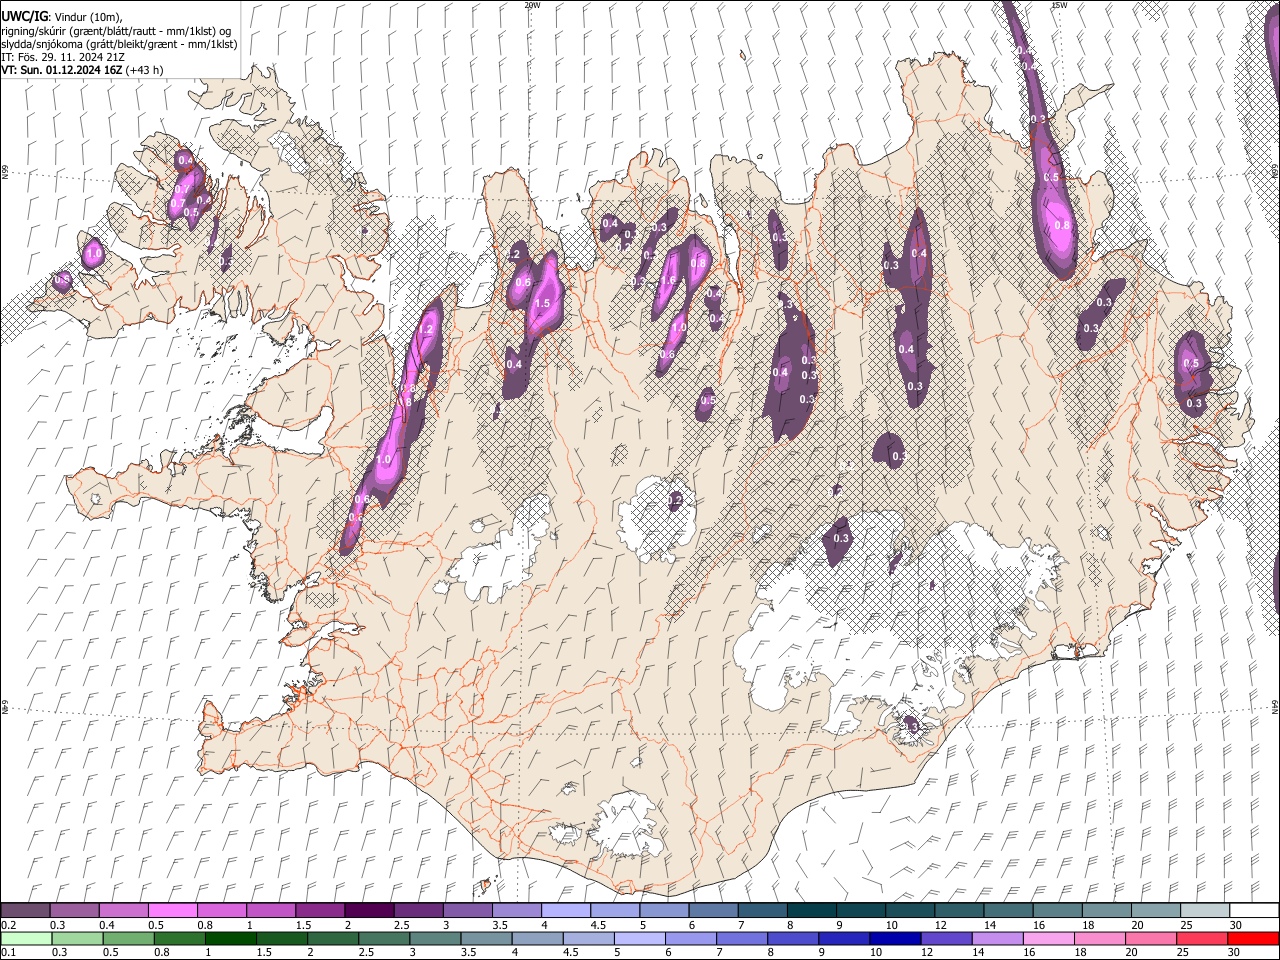
Task: Pick the 12 teal swatch in the top legend row
Action: click(x=958, y=910)
